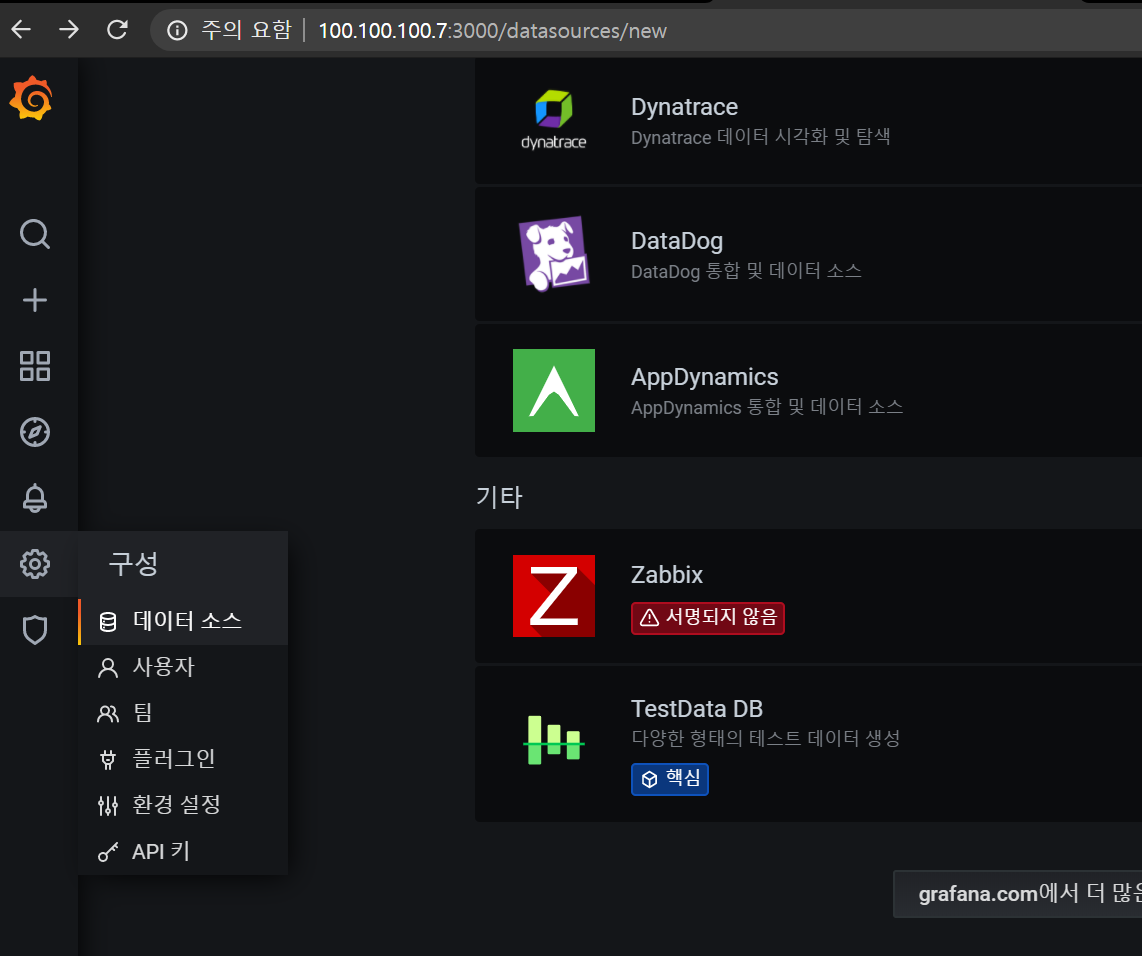1142x956 pixels.
Task: Choose the TestData DB title
Action: pyautogui.click(x=696, y=709)
